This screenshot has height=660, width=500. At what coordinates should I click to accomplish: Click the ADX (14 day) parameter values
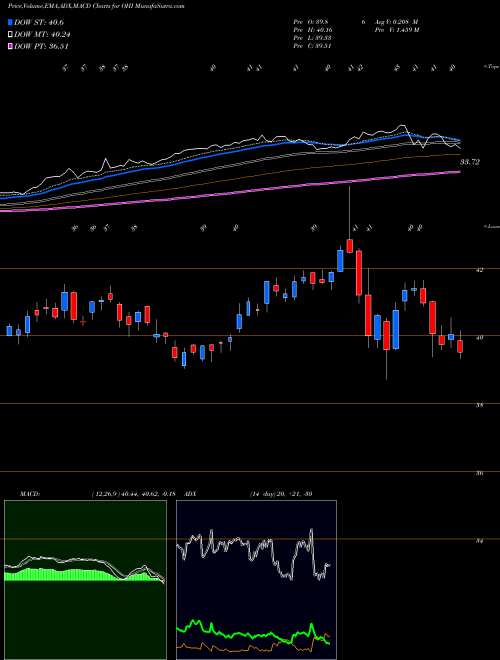[x=281, y=494]
